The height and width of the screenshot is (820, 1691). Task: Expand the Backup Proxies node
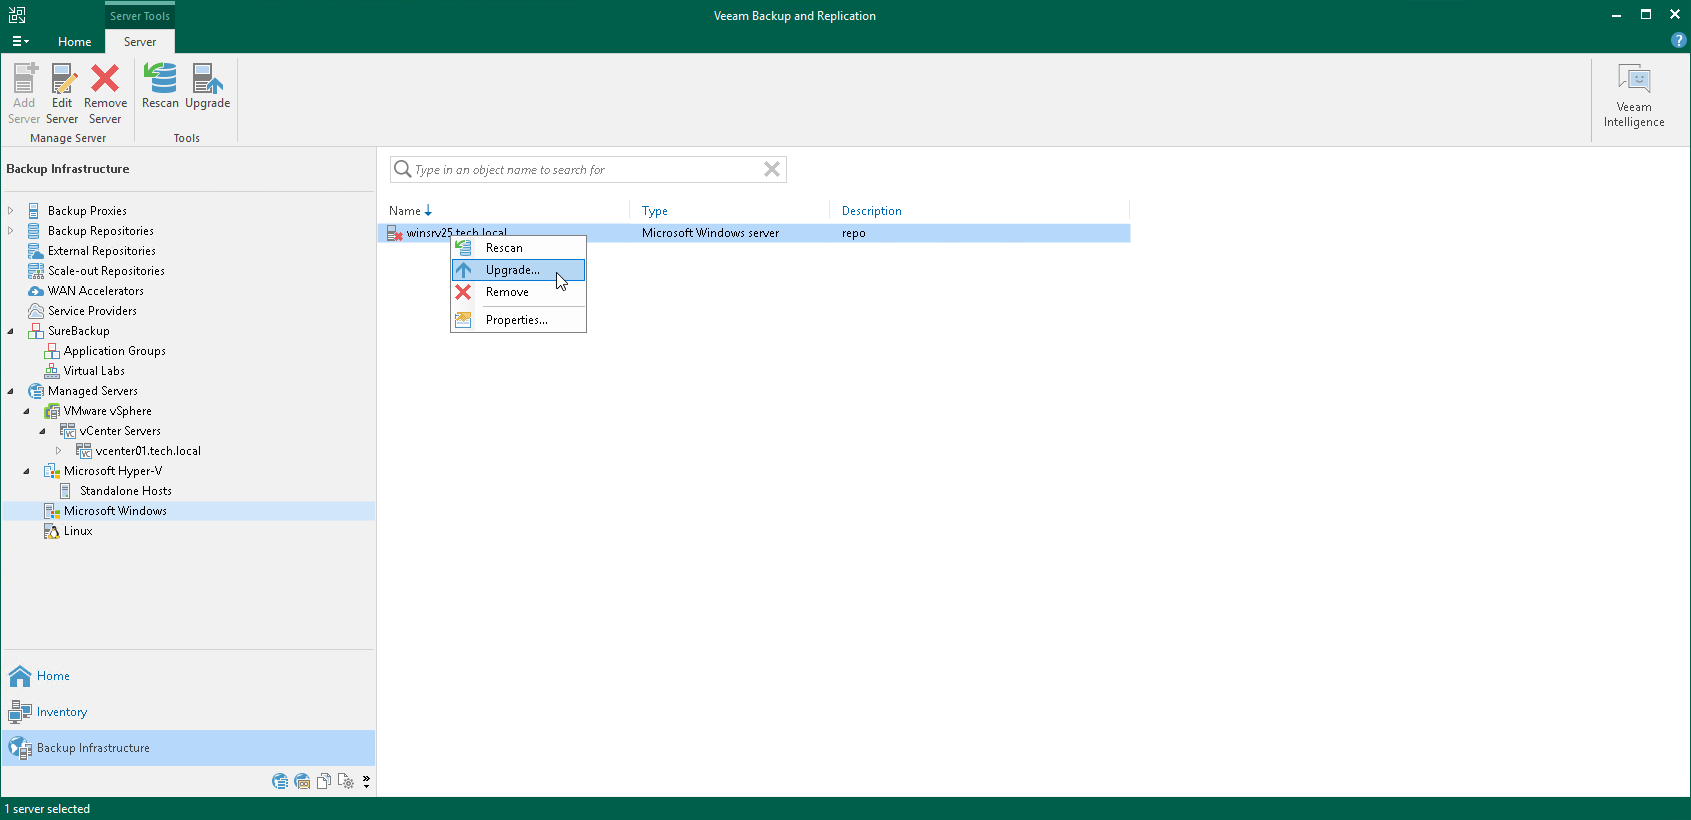click(11, 211)
